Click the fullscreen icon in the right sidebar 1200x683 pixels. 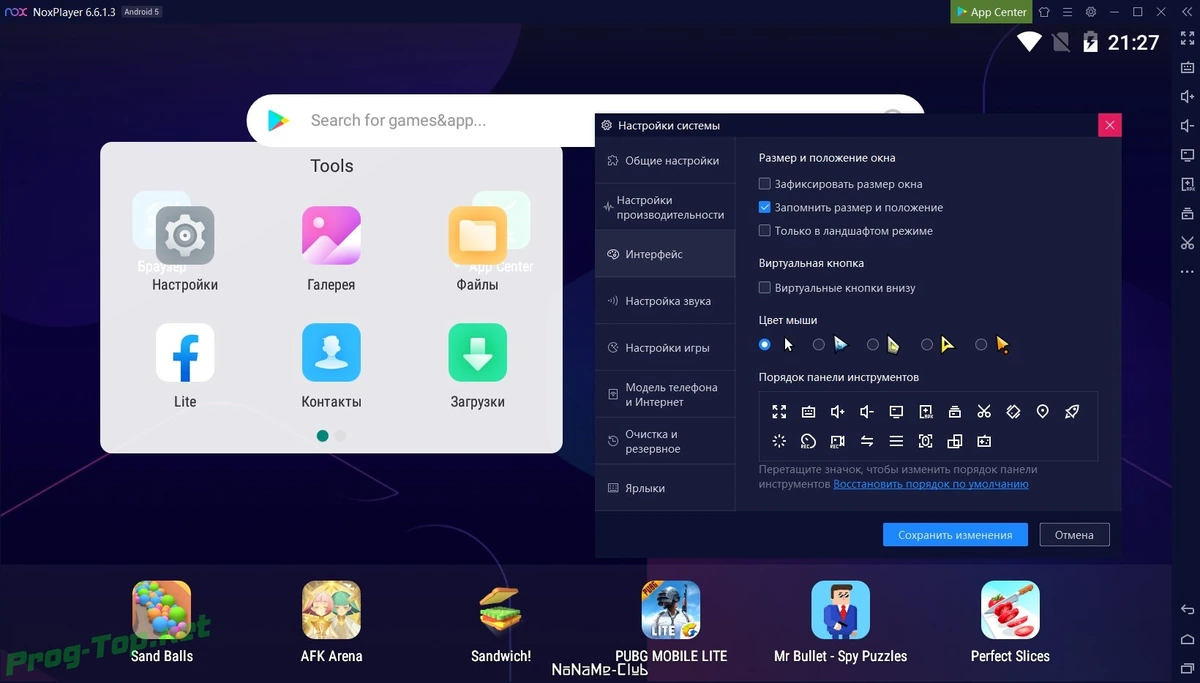[x=1187, y=39]
